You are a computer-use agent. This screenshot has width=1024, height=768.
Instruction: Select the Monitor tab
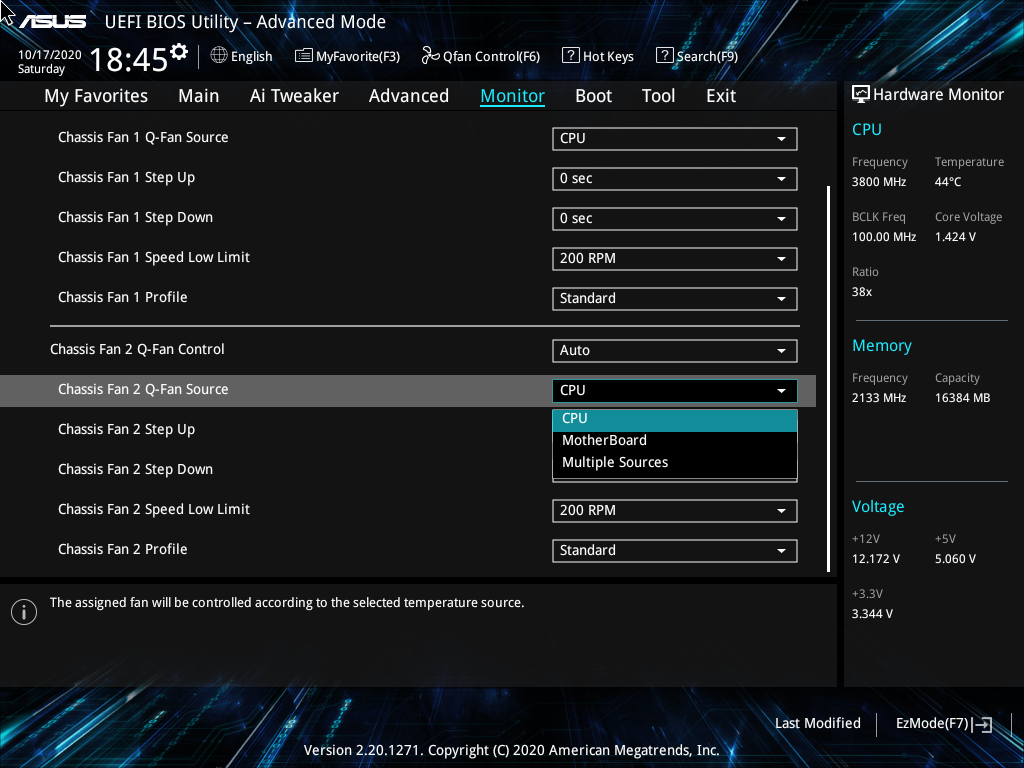click(x=513, y=96)
